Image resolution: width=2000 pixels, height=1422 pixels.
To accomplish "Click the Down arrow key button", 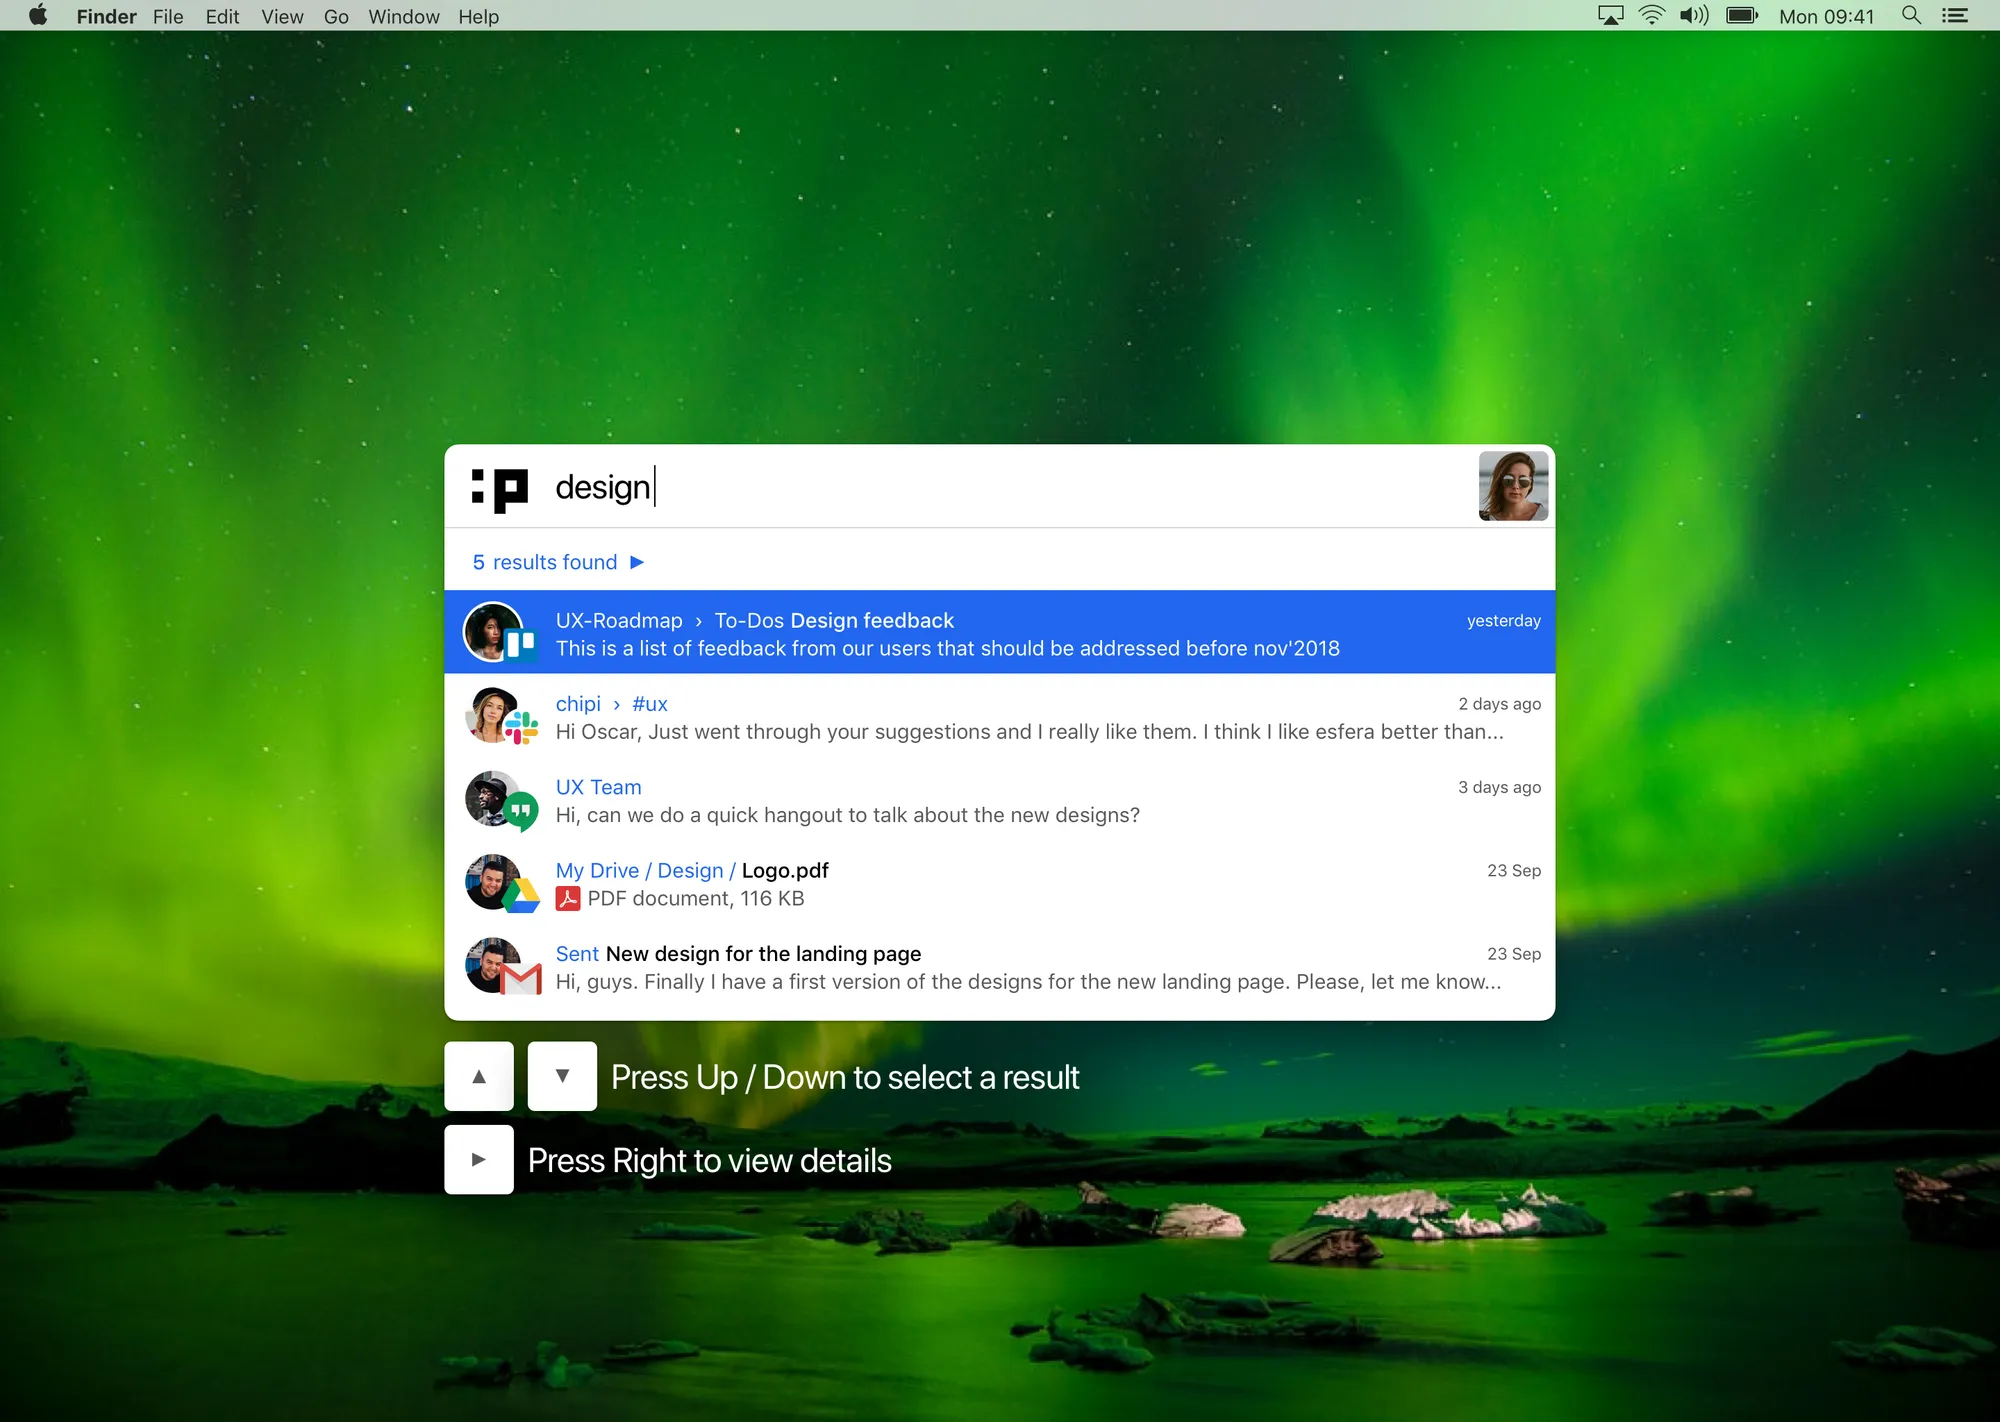I will 562,1076.
